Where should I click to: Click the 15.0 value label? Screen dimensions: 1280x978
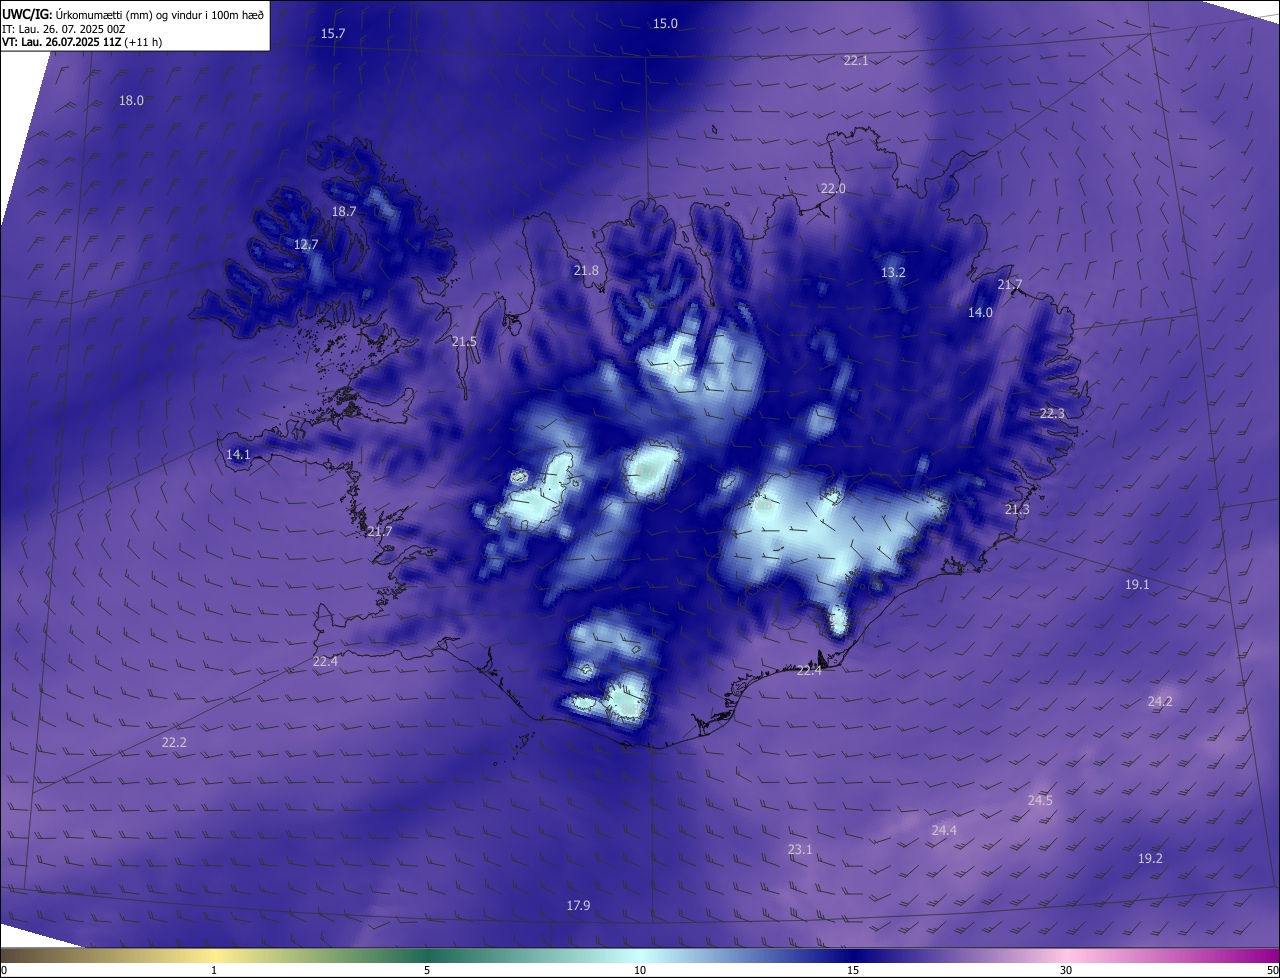tap(665, 24)
